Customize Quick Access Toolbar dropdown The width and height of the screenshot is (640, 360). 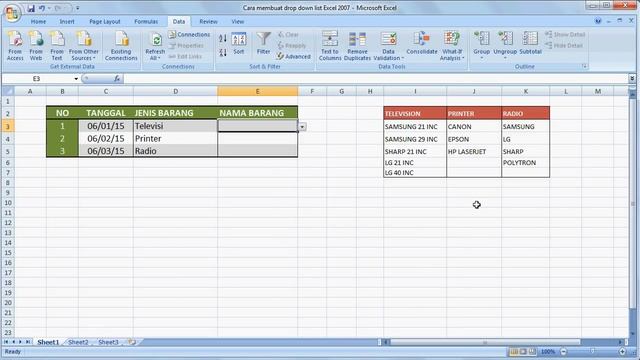(x=78, y=8)
